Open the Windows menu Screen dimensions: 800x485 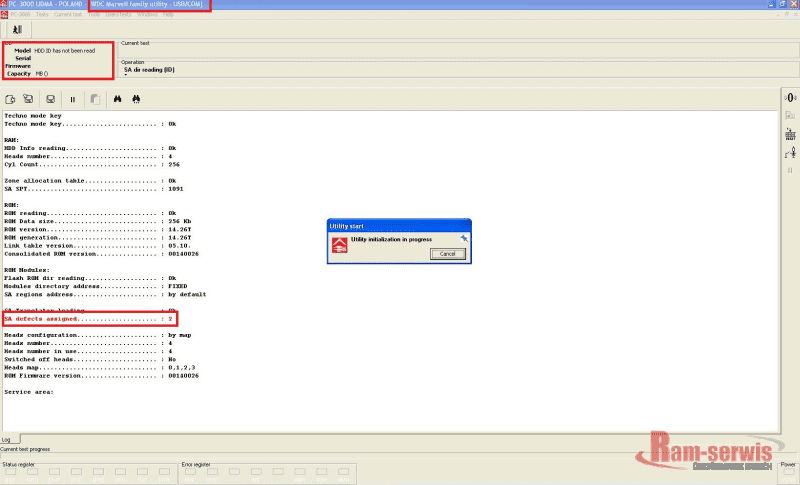click(146, 15)
